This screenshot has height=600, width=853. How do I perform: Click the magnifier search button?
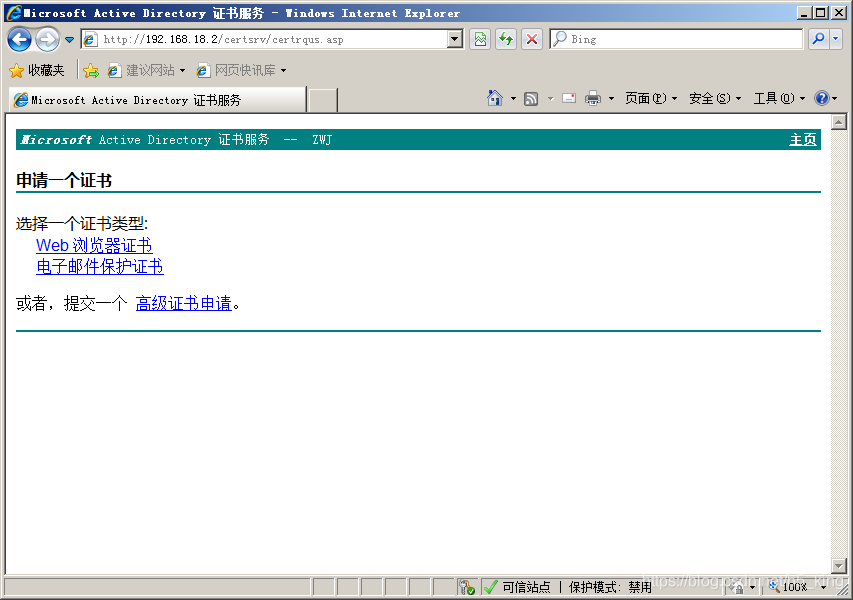point(818,39)
